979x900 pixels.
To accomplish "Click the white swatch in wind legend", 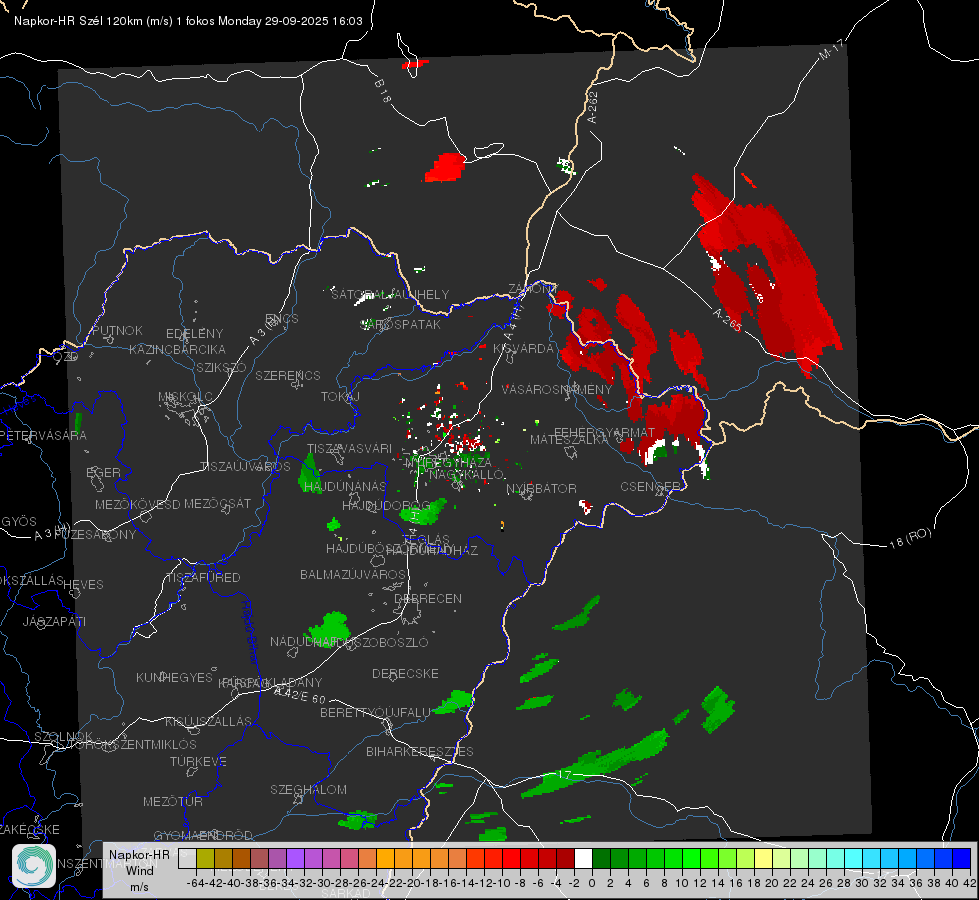I will 583,858.
